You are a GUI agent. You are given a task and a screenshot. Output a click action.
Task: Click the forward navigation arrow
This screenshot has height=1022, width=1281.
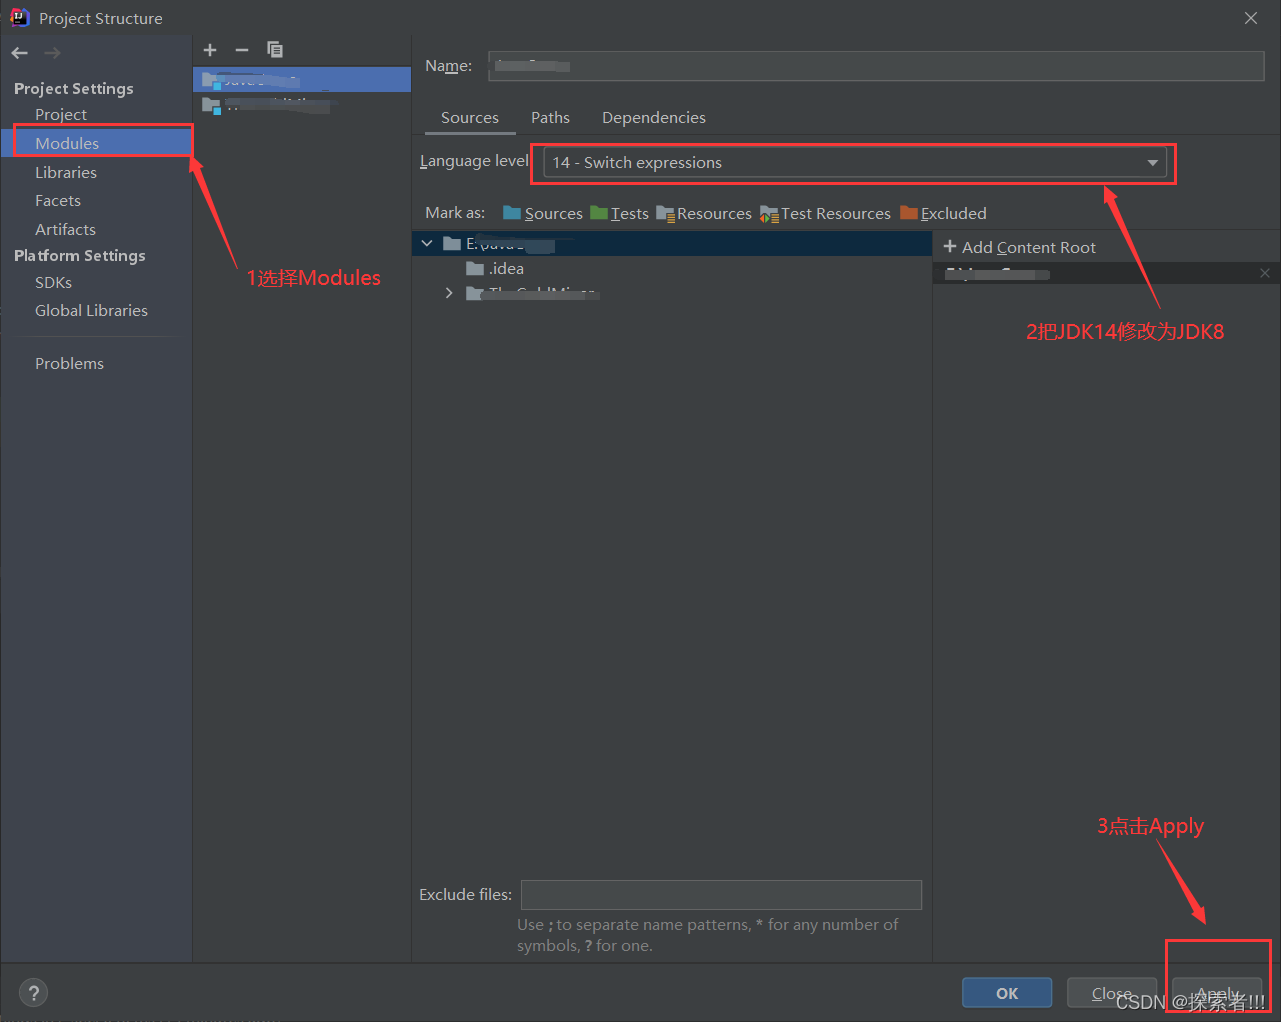52,53
